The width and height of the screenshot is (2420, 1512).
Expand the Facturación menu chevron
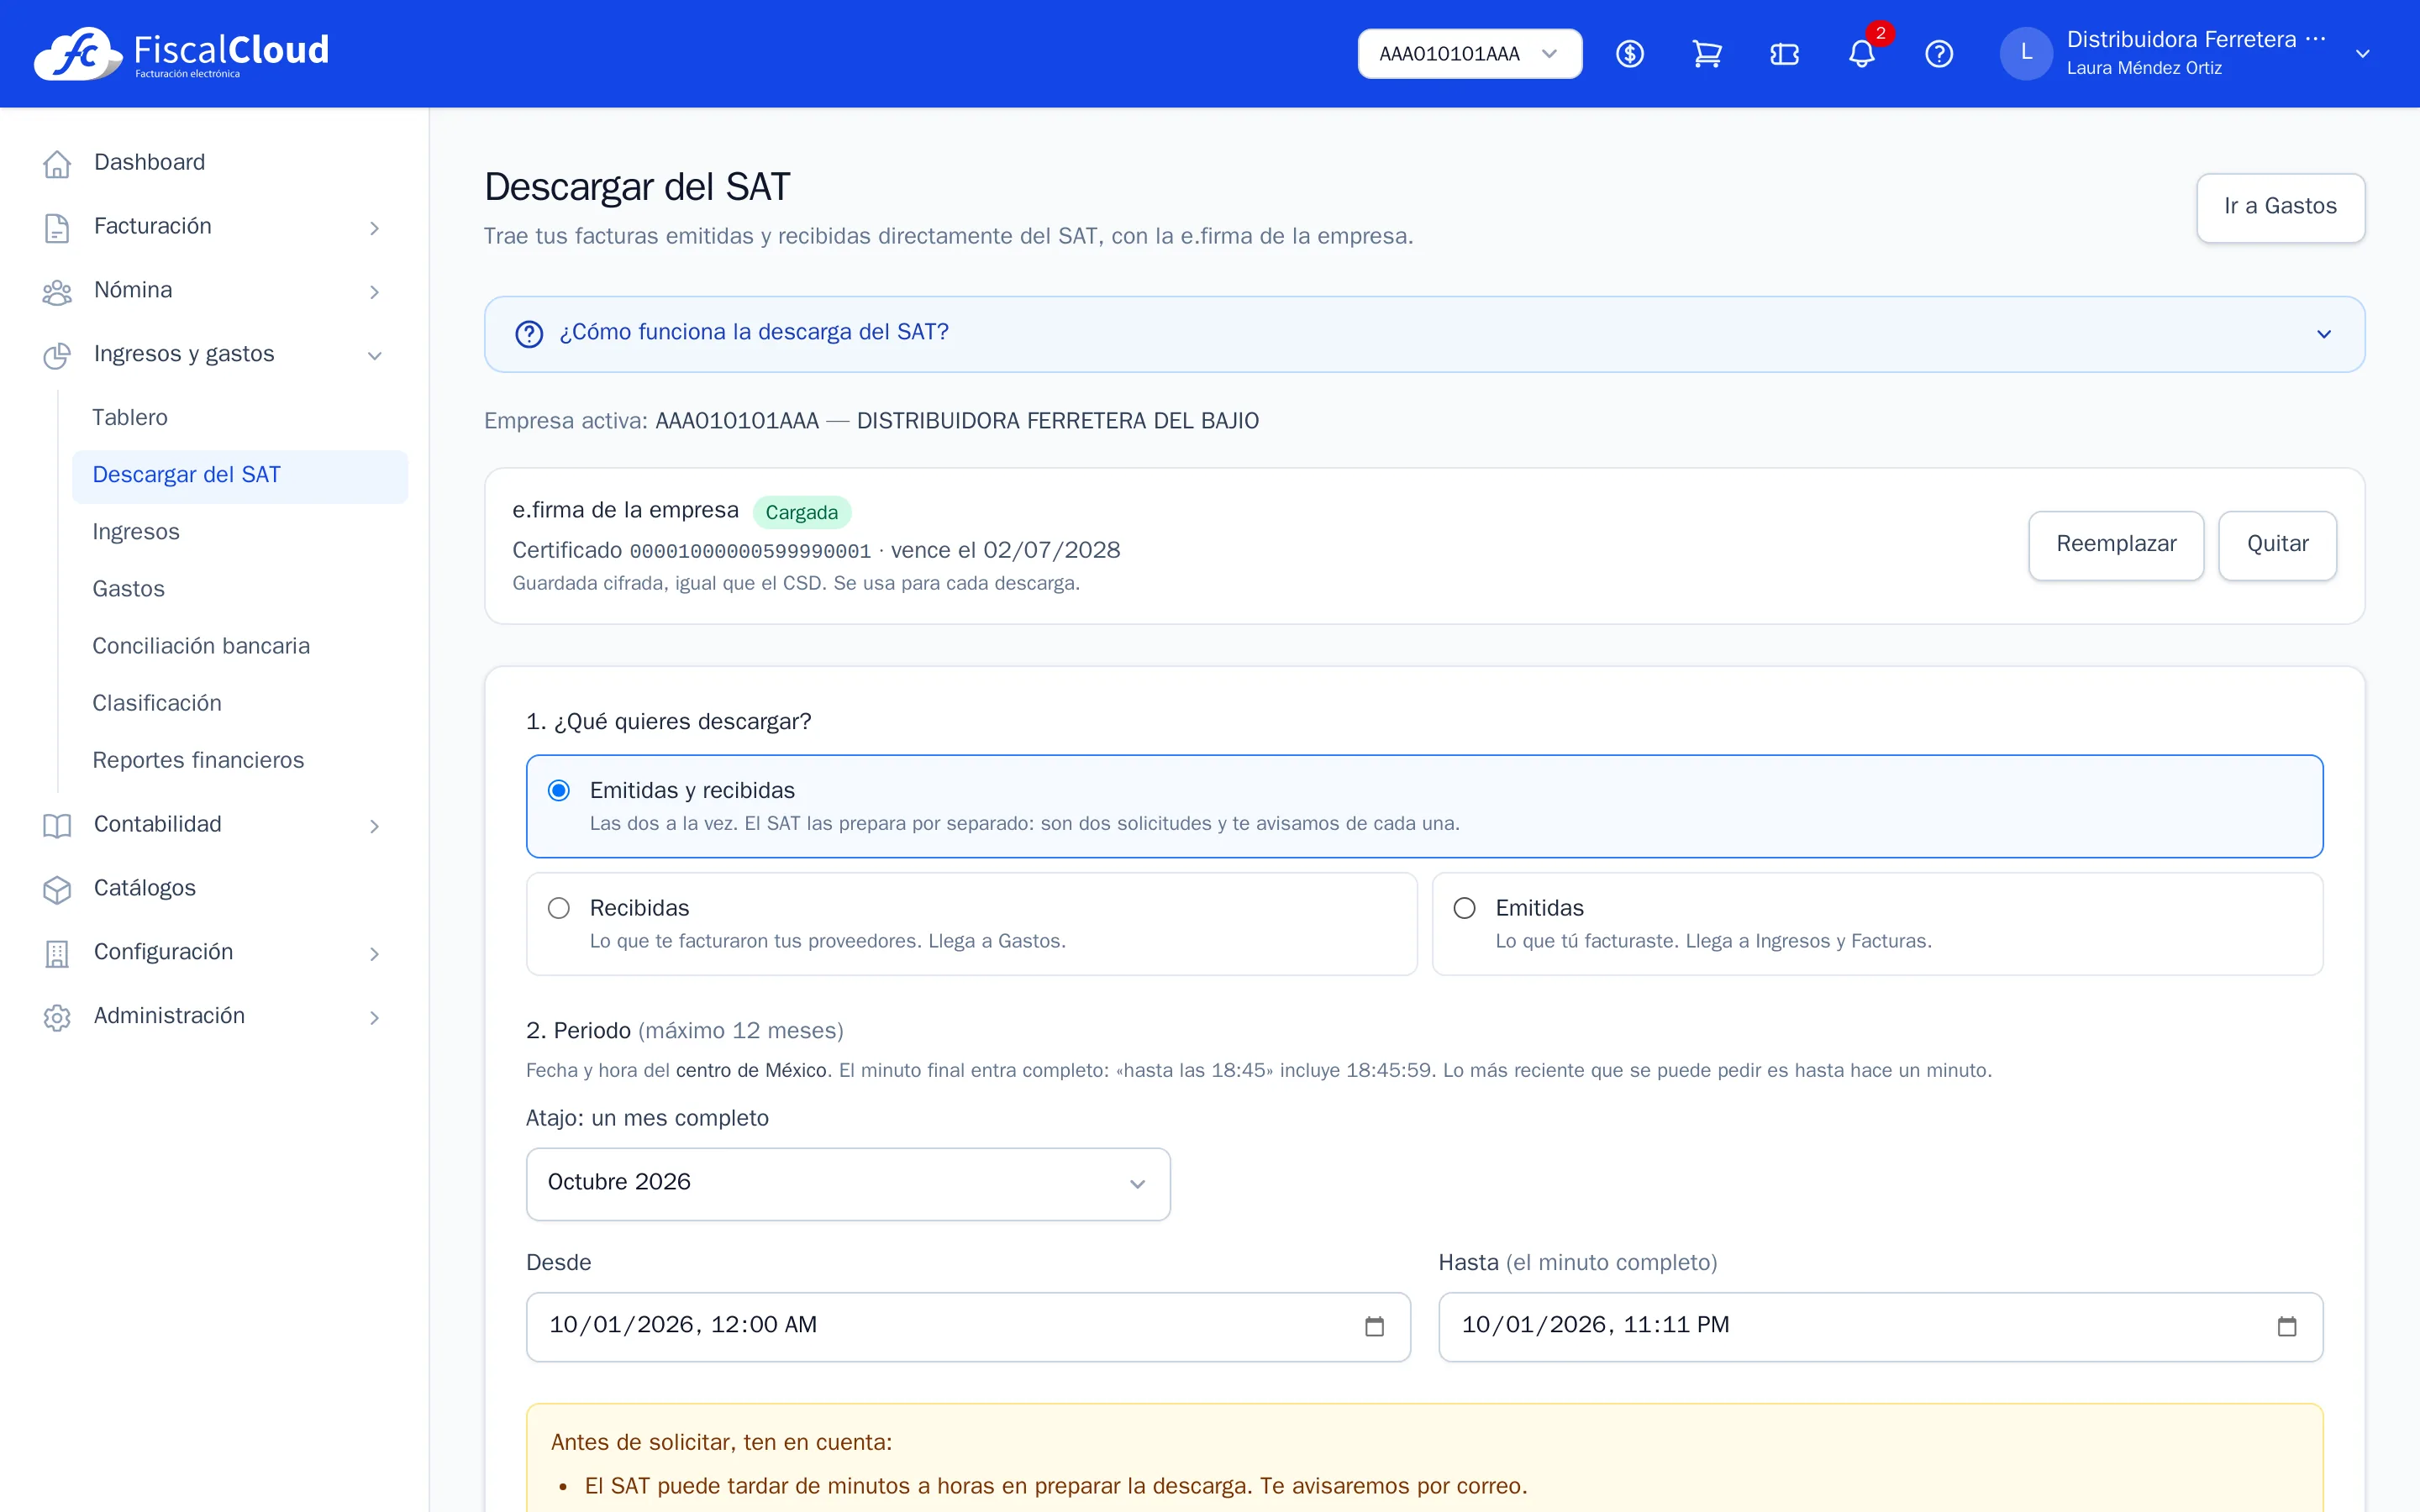click(x=374, y=228)
